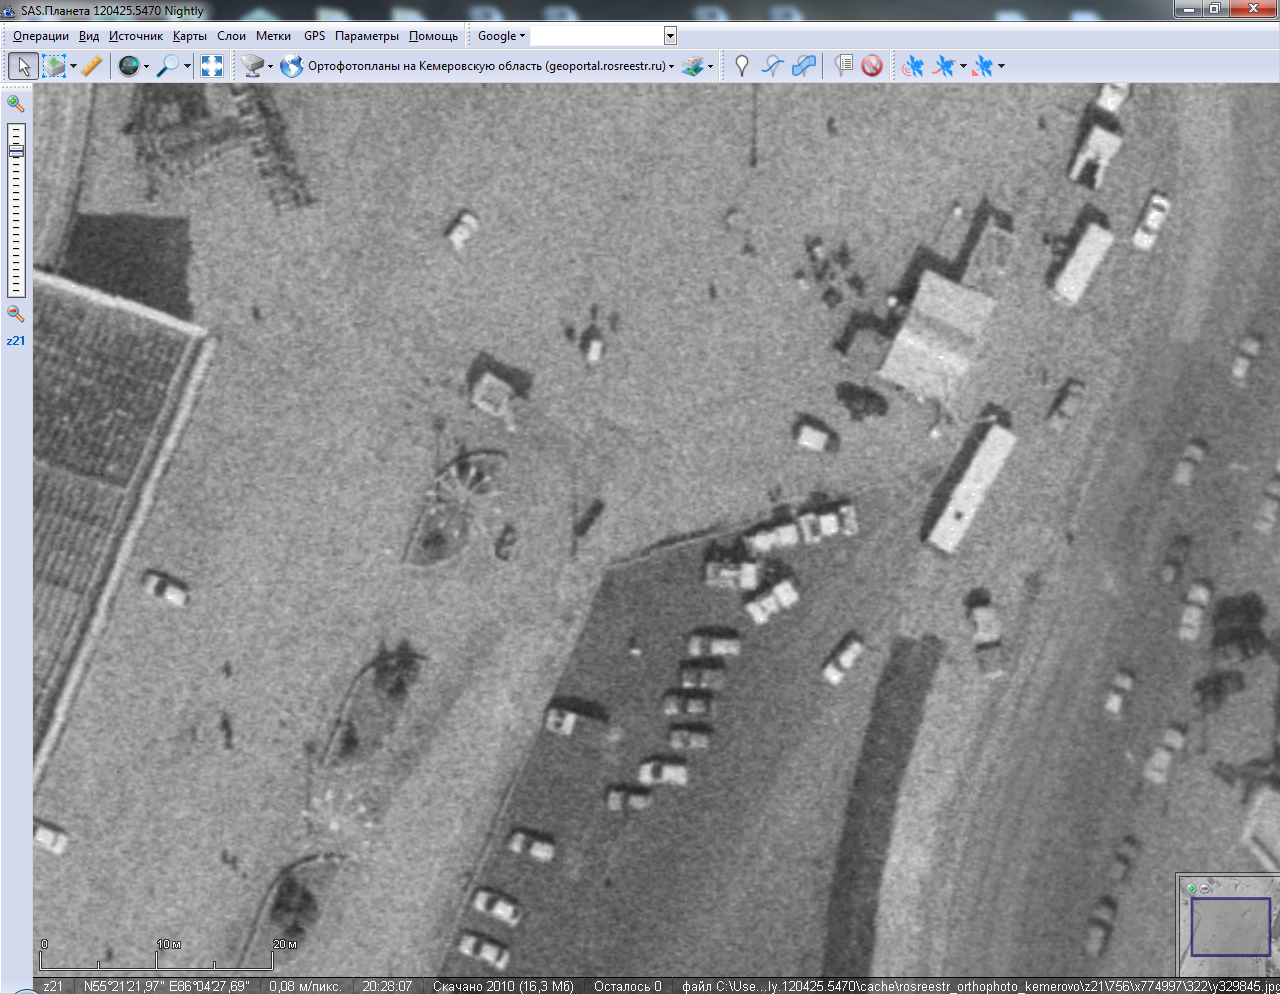The image size is (1280, 994).
Task: Add a new placemark pin
Action: coord(741,66)
